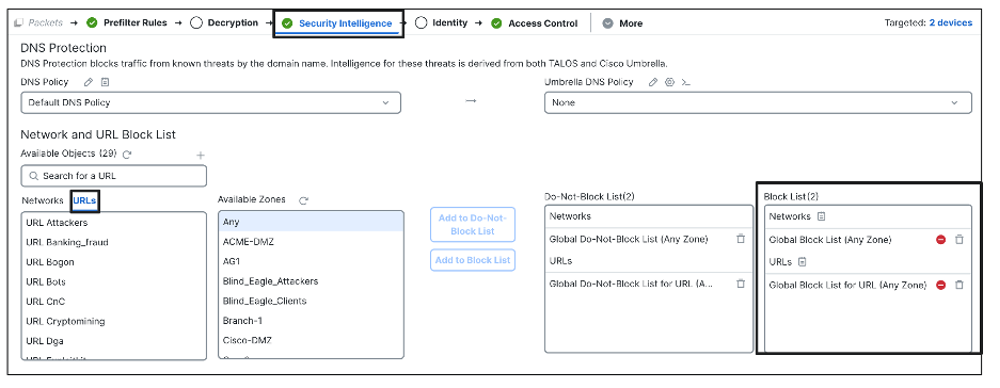
Task: Expand the Umbrella DNS Policy dropdown
Action: point(758,103)
